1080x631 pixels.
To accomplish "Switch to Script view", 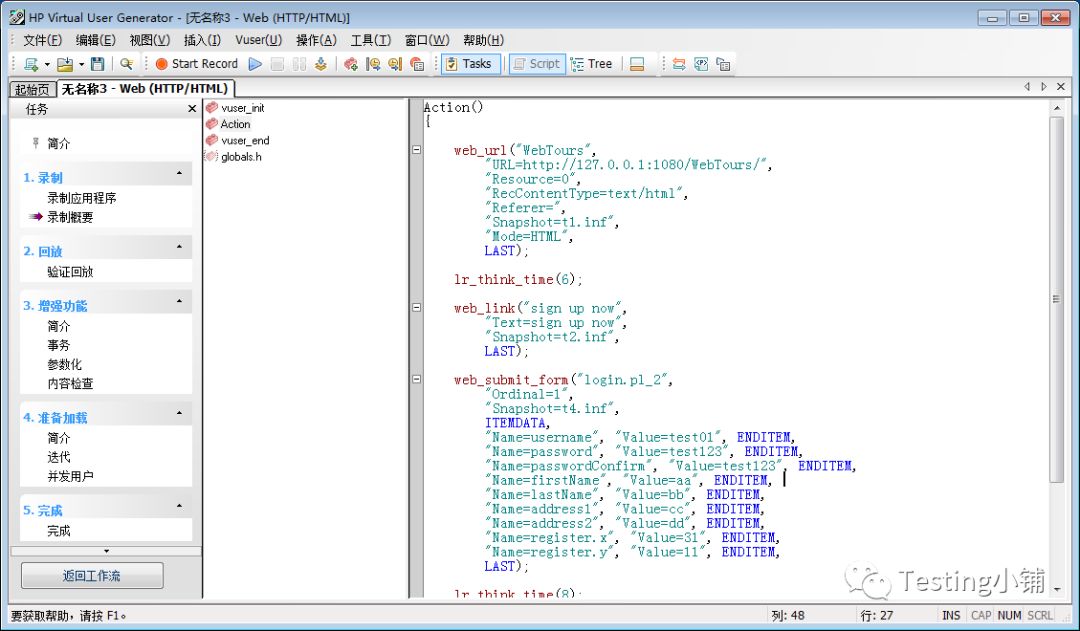I will click(x=537, y=64).
